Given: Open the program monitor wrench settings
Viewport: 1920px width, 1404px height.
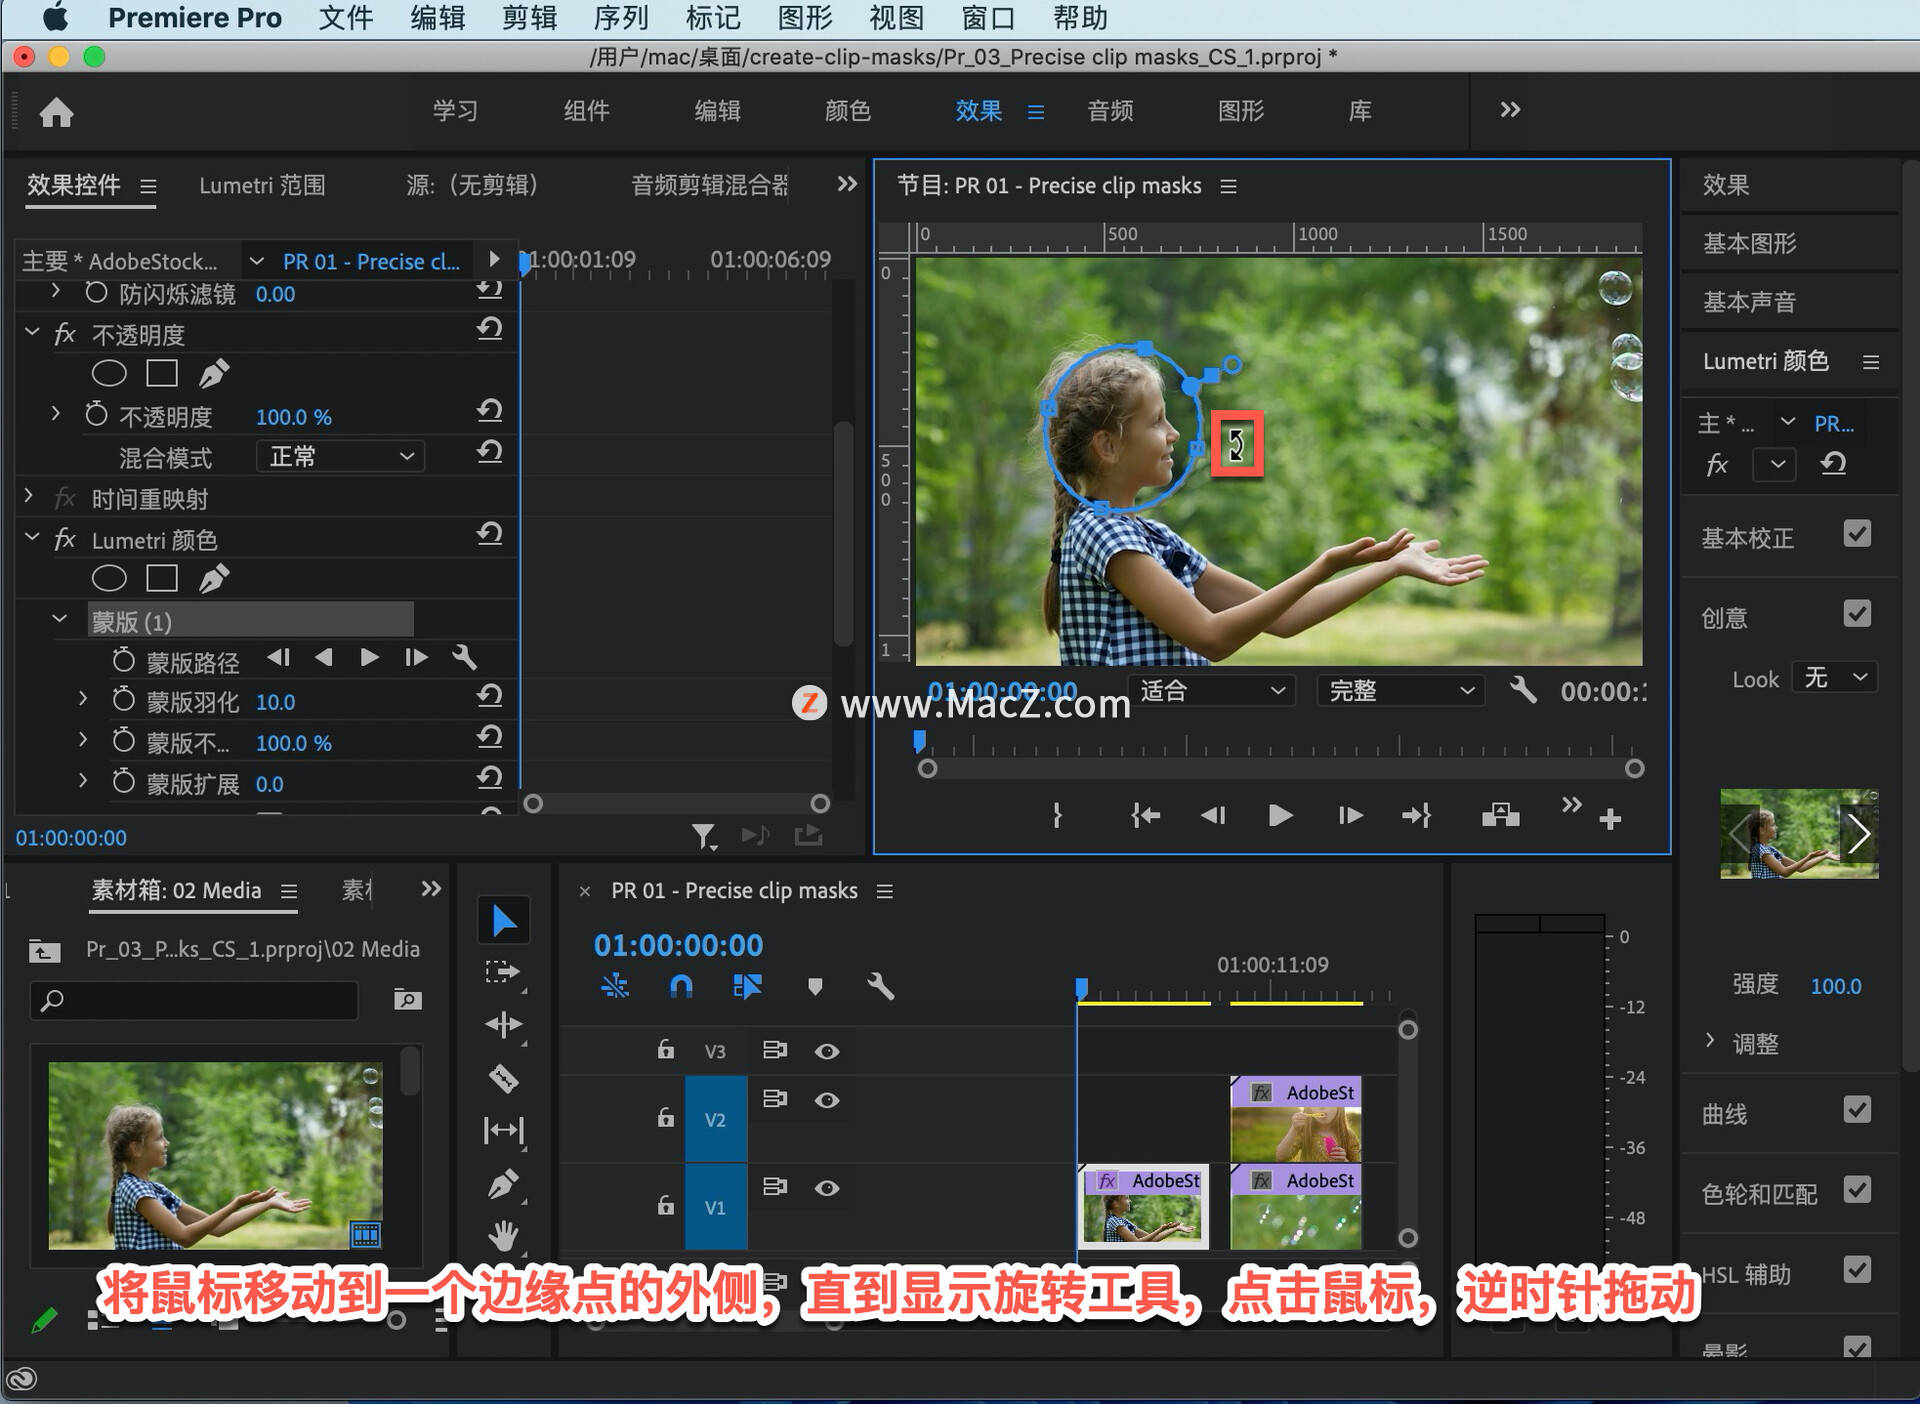Looking at the screenshot, I should [1523, 690].
